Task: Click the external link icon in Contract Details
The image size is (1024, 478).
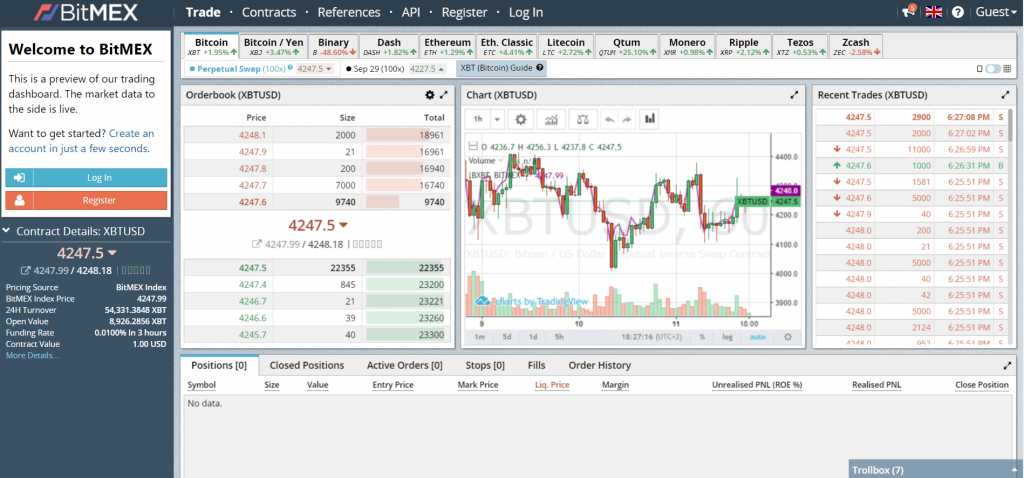Action: pos(25,270)
